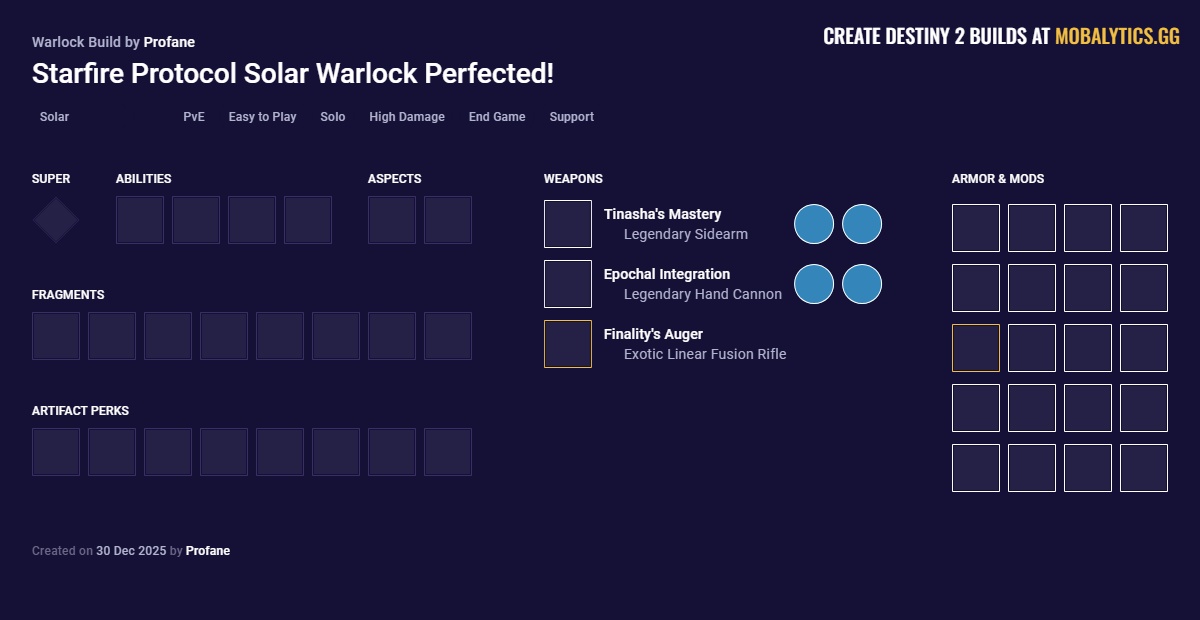Click the first blue perk circle on Tinasha's Mastery
The image size is (1200, 620).
click(812, 223)
